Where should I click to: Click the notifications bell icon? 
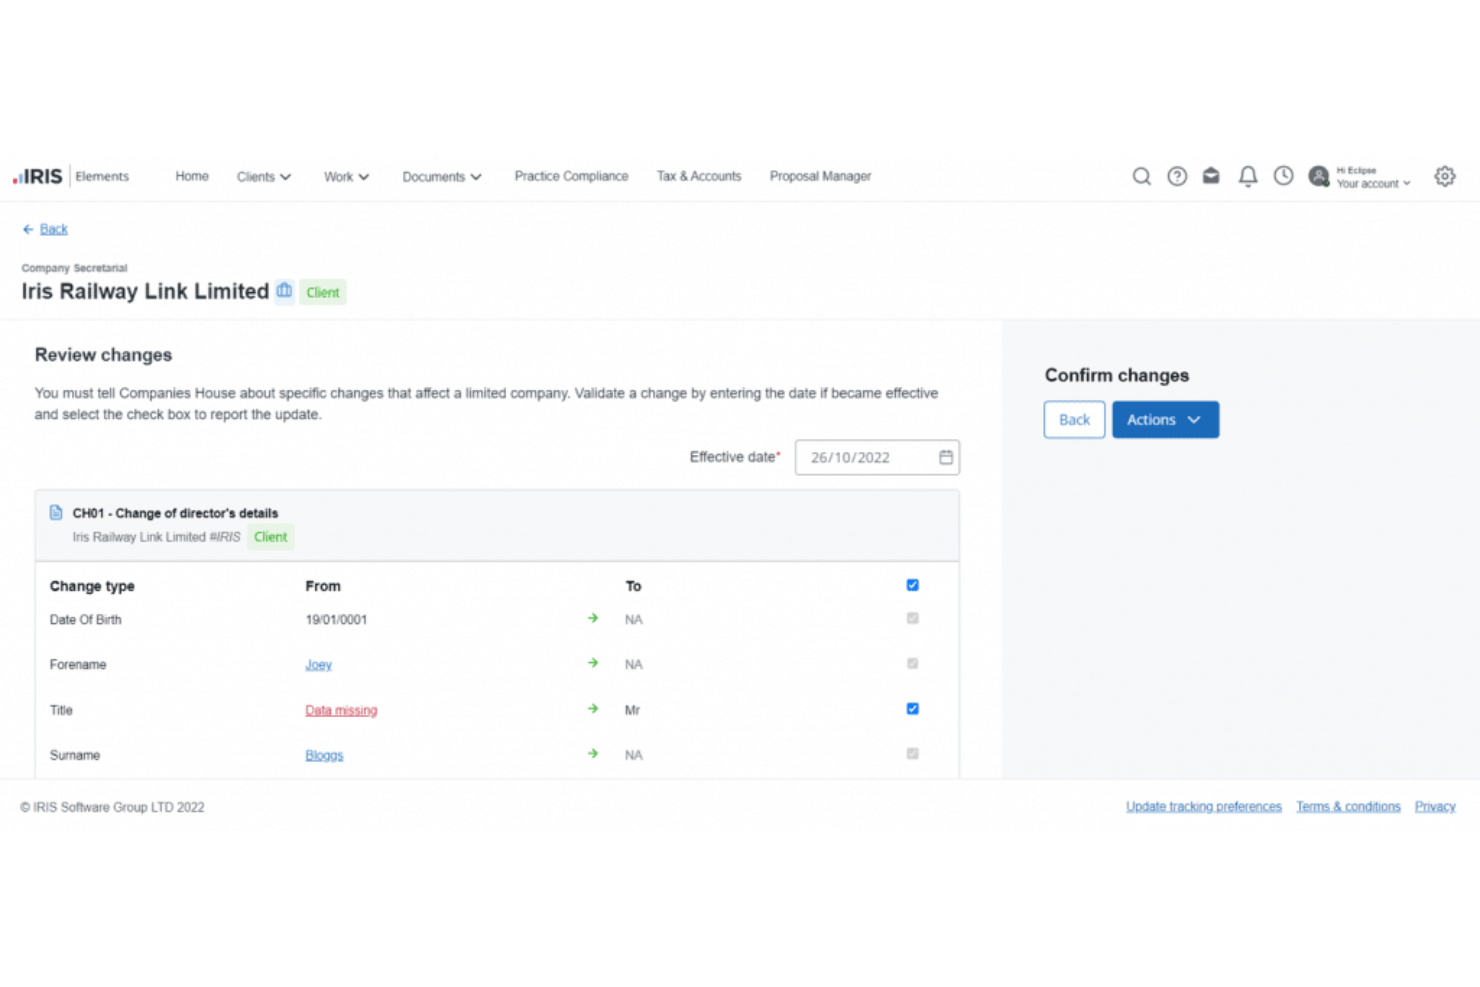(x=1247, y=176)
